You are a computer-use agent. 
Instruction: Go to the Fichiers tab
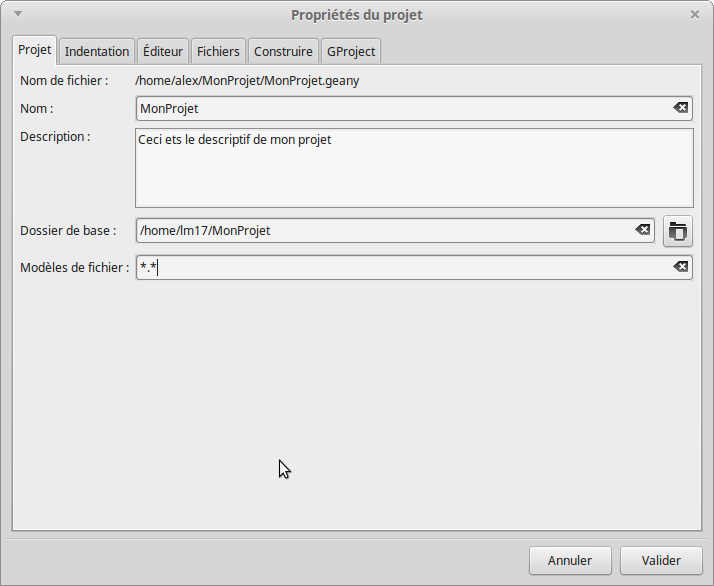coord(218,51)
